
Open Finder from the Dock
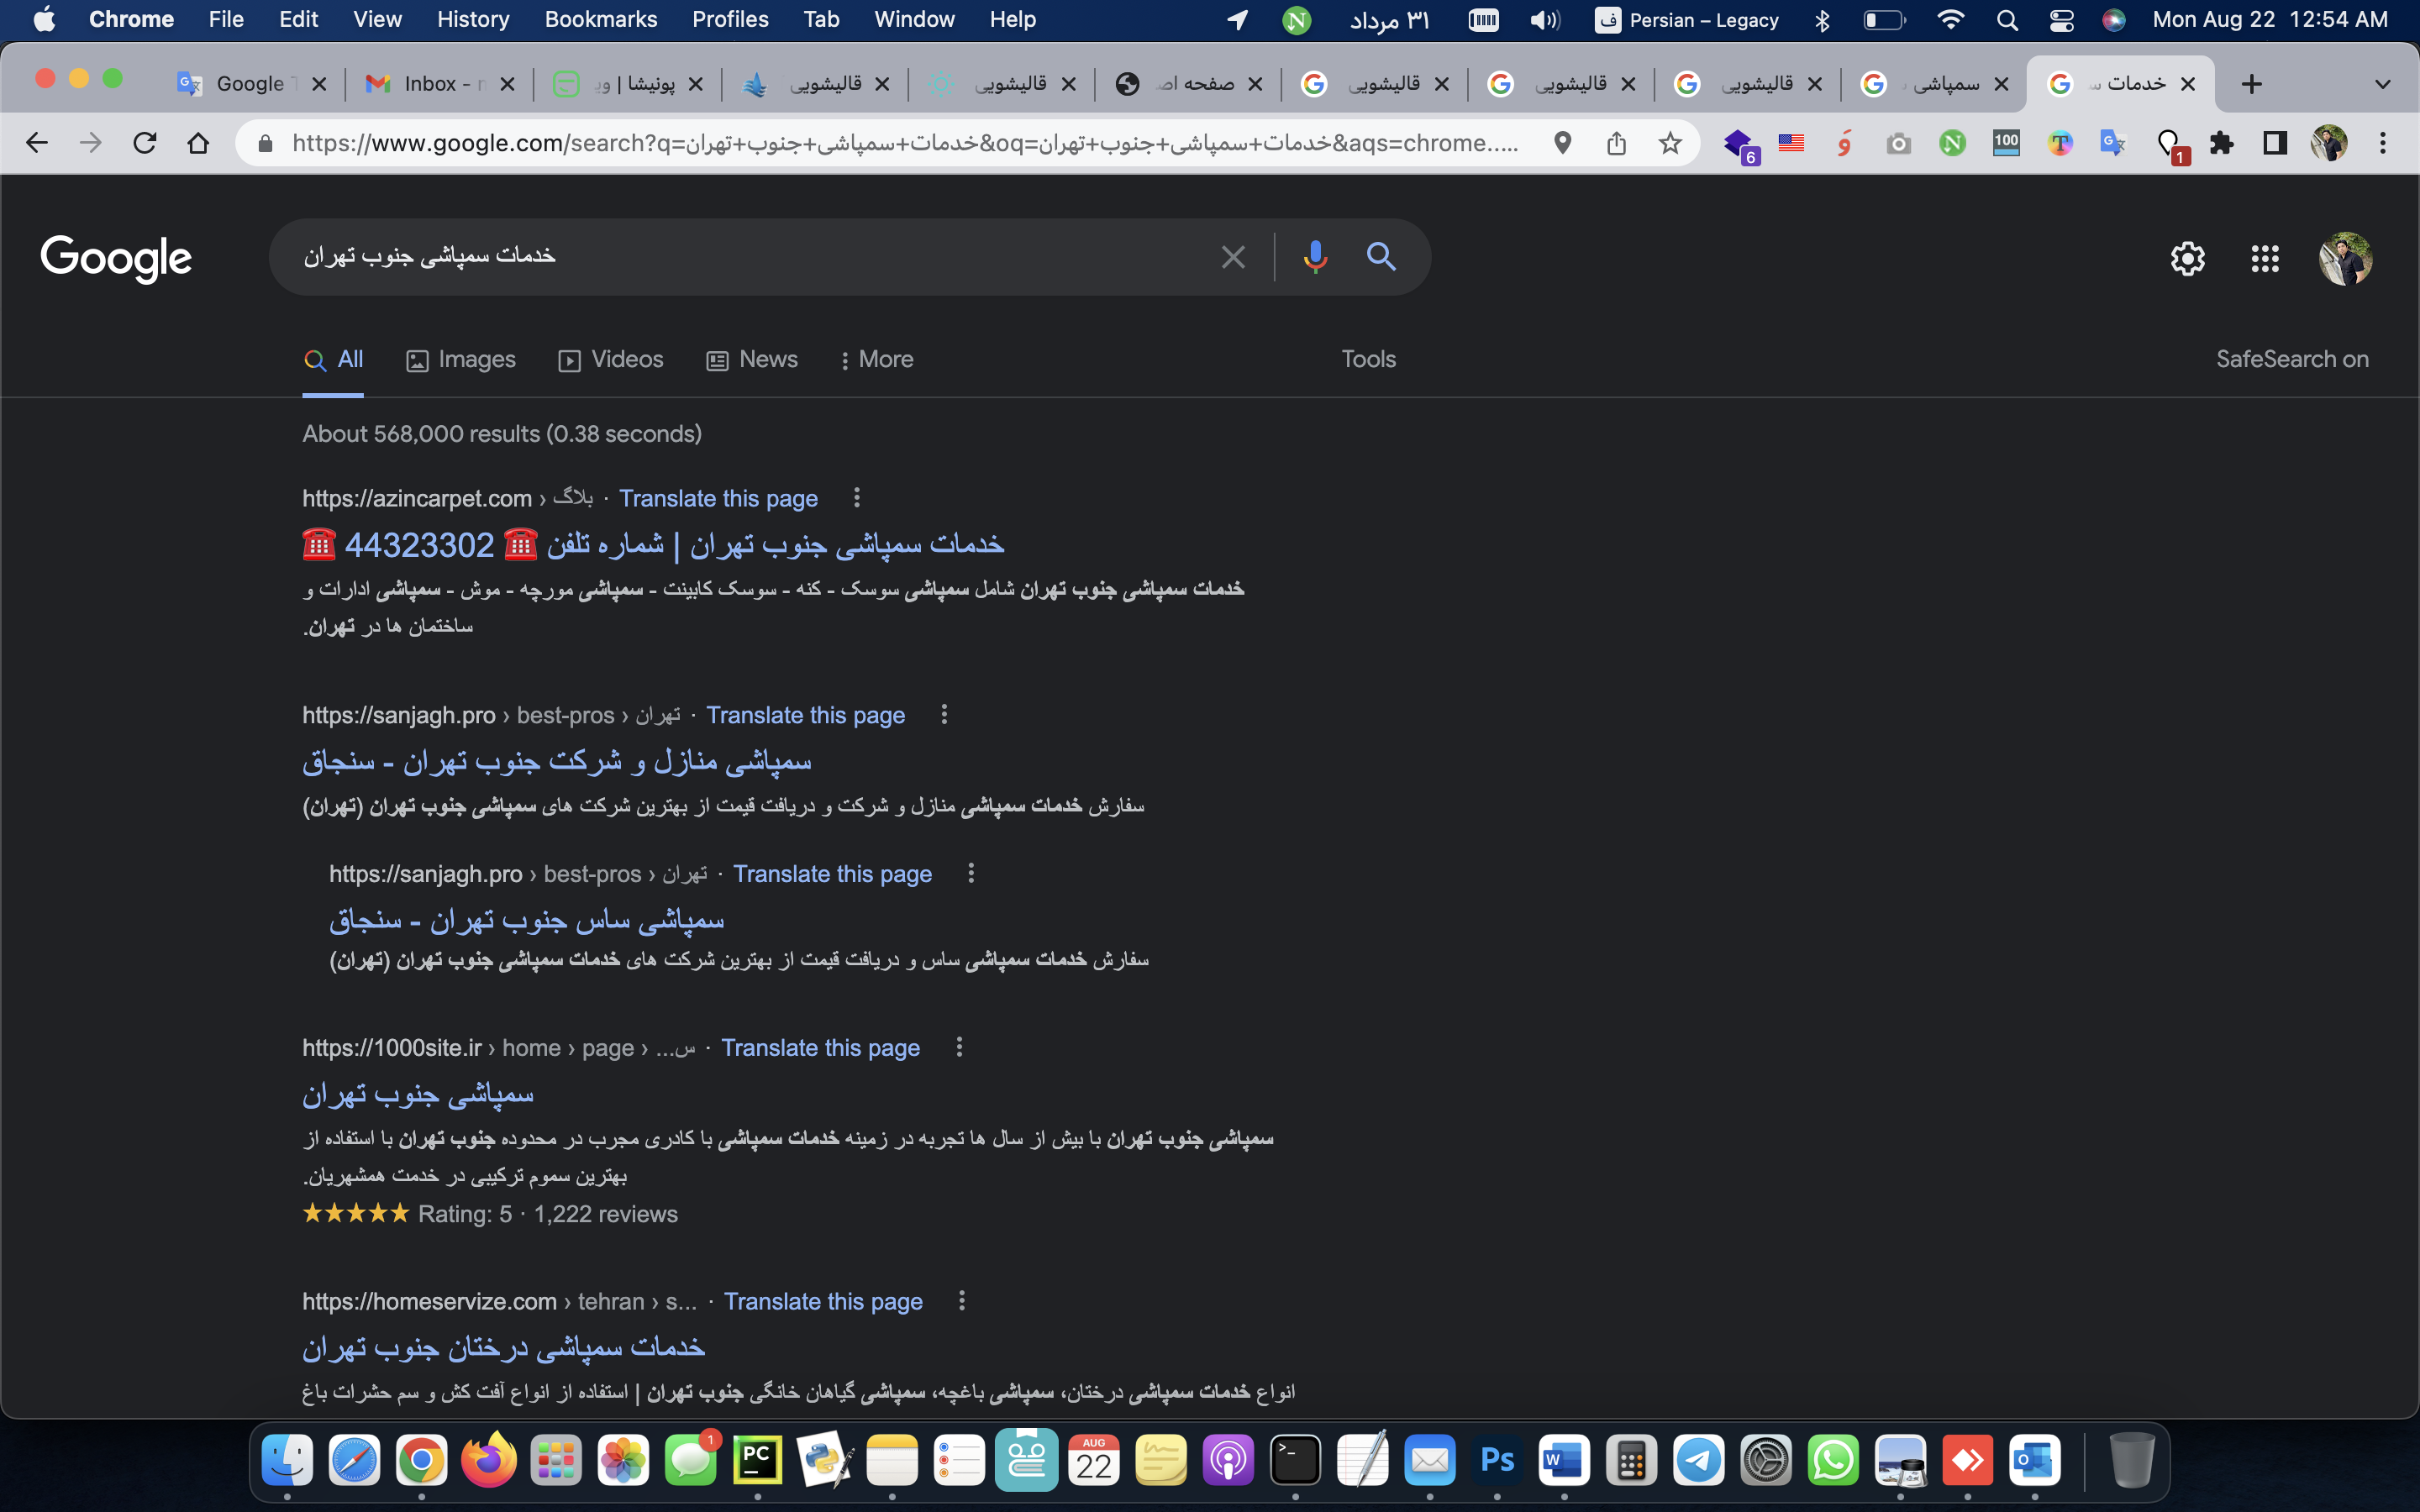pyautogui.click(x=287, y=1460)
